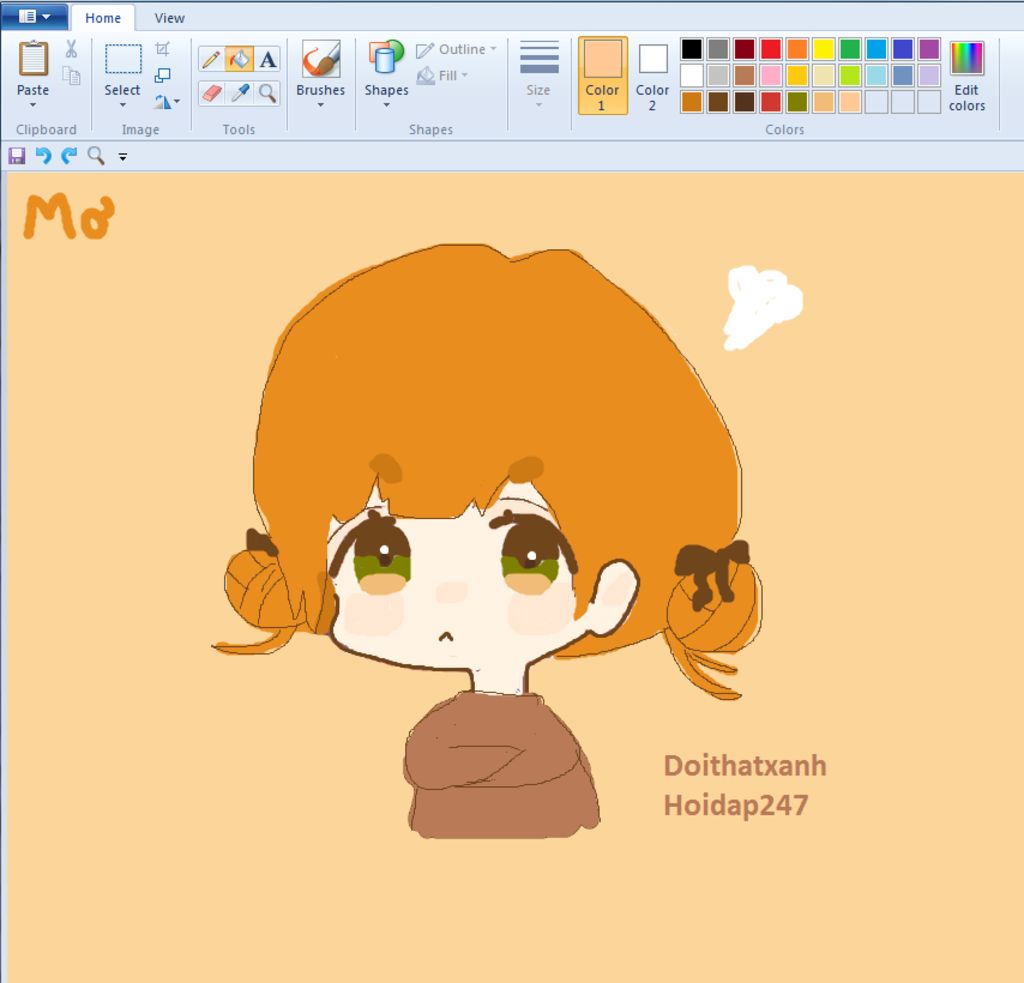Click the Shapes gallery icon
This screenshot has height=983, width=1024.
(x=386, y=59)
